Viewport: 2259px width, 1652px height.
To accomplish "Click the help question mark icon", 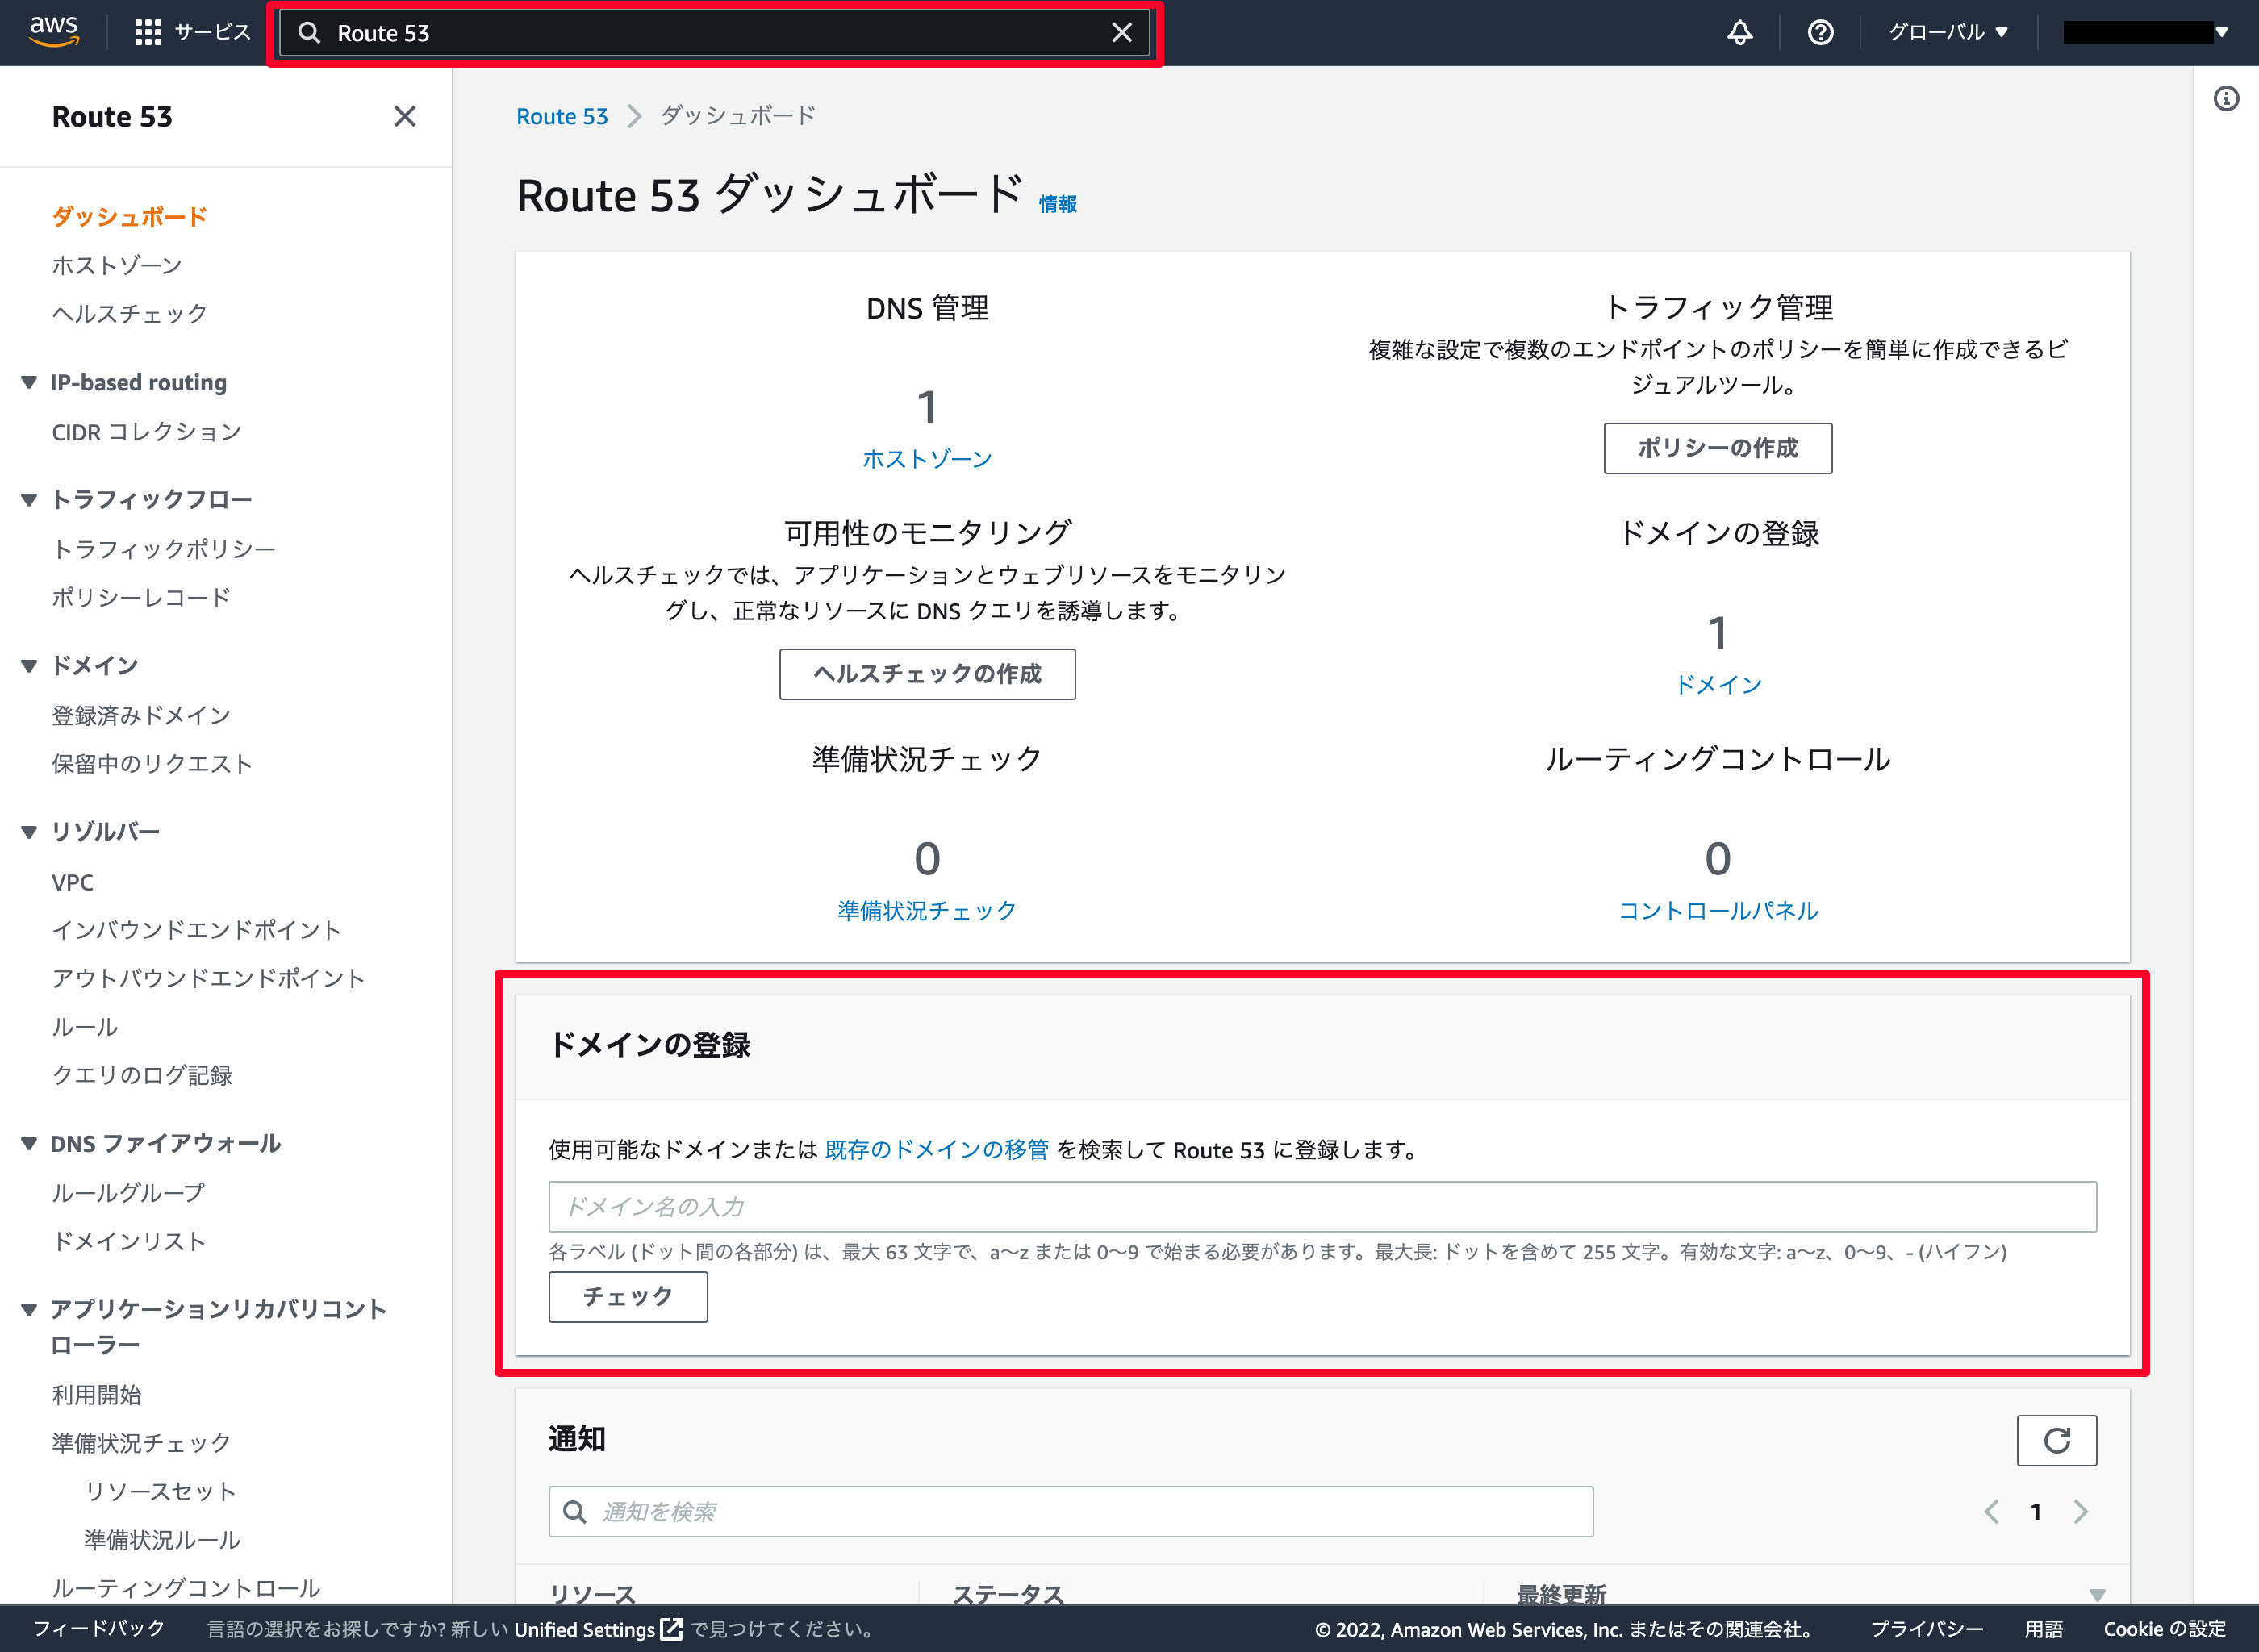I will (x=1820, y=31).
